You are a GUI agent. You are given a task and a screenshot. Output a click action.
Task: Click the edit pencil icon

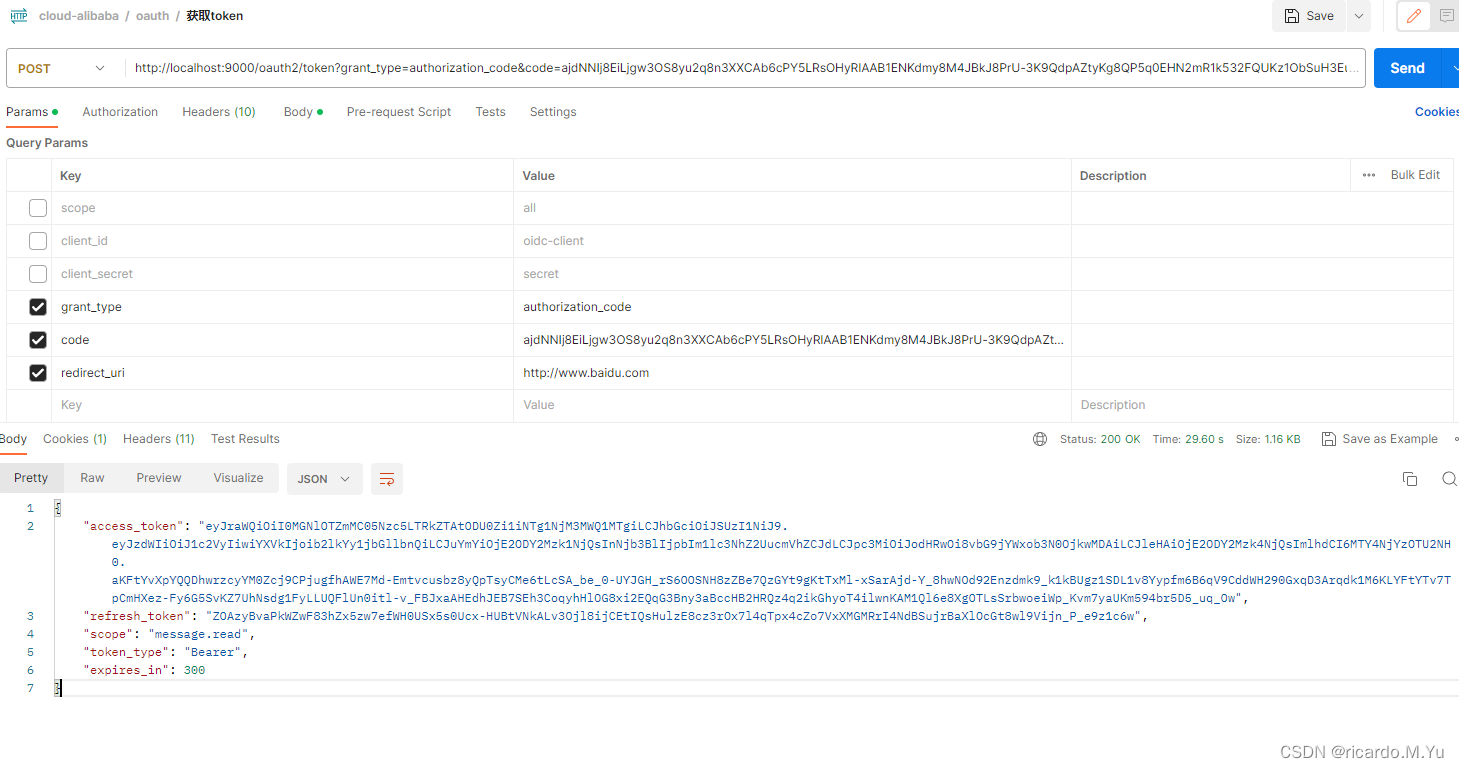pos(1414,16)
